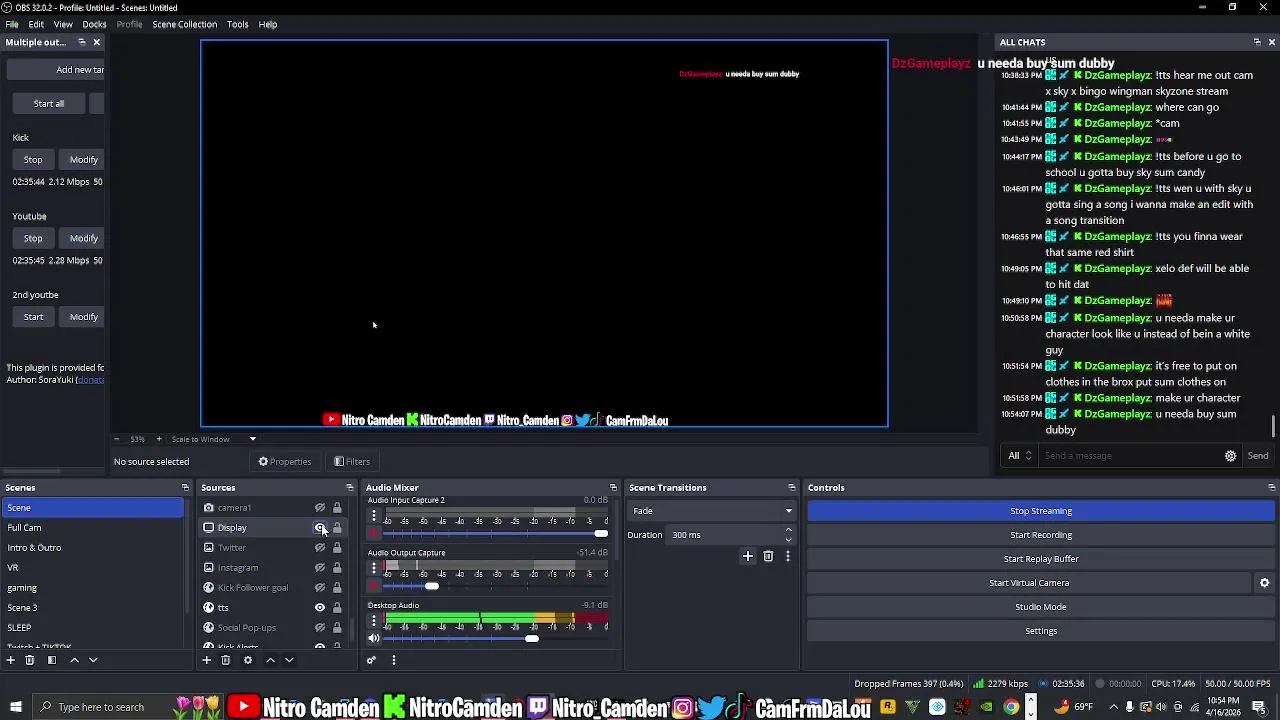Screen dimensions: 1280x720
Task: Show the camera1 source
Action: pos(320,508)
